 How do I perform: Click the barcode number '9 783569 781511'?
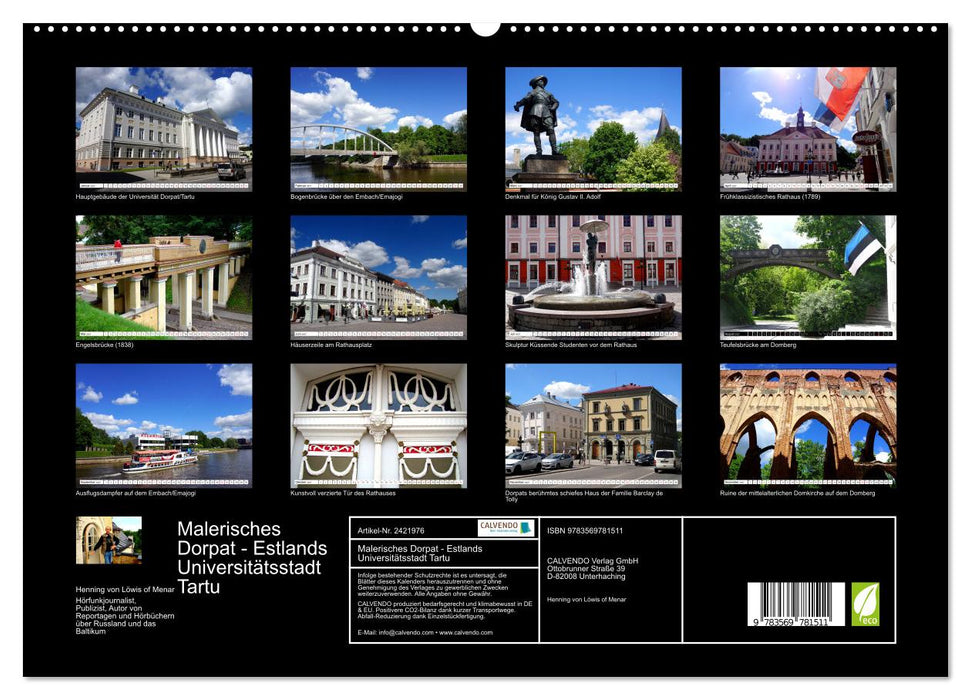[x=790, y=622]
